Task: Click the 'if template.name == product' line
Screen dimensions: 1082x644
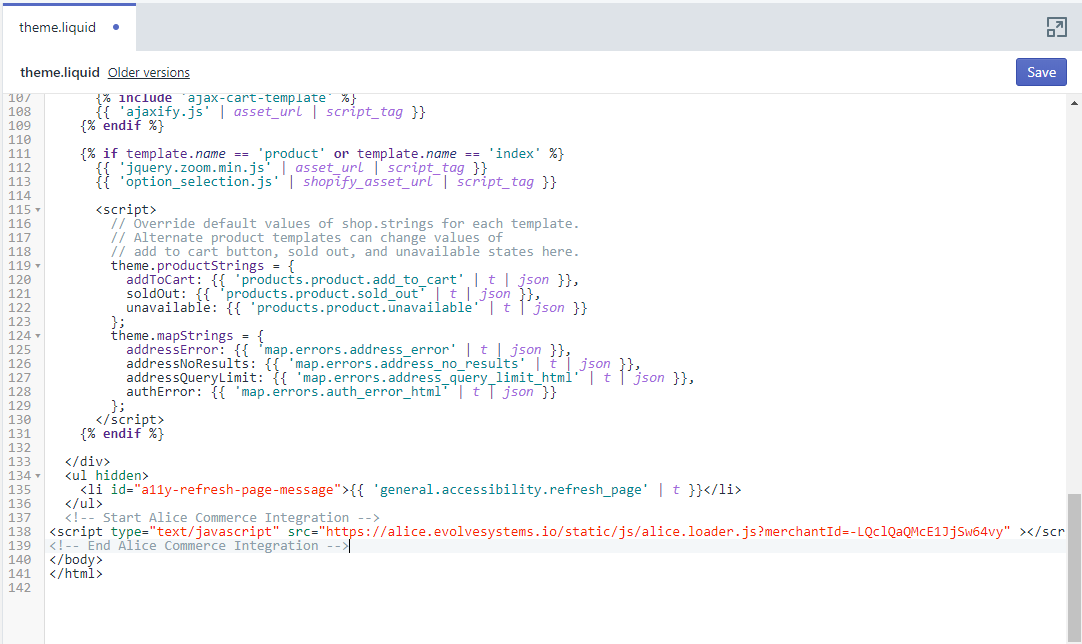Action: [x=322, y=154]
